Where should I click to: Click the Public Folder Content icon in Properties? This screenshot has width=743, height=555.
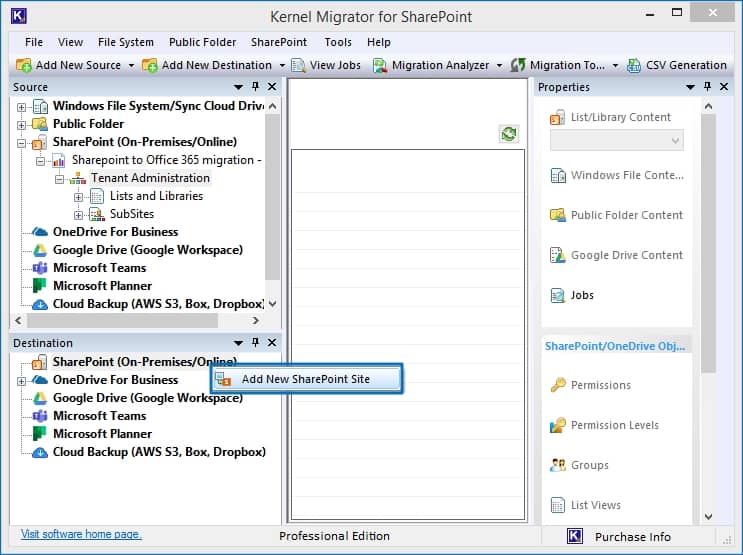(x=558, y=215)
